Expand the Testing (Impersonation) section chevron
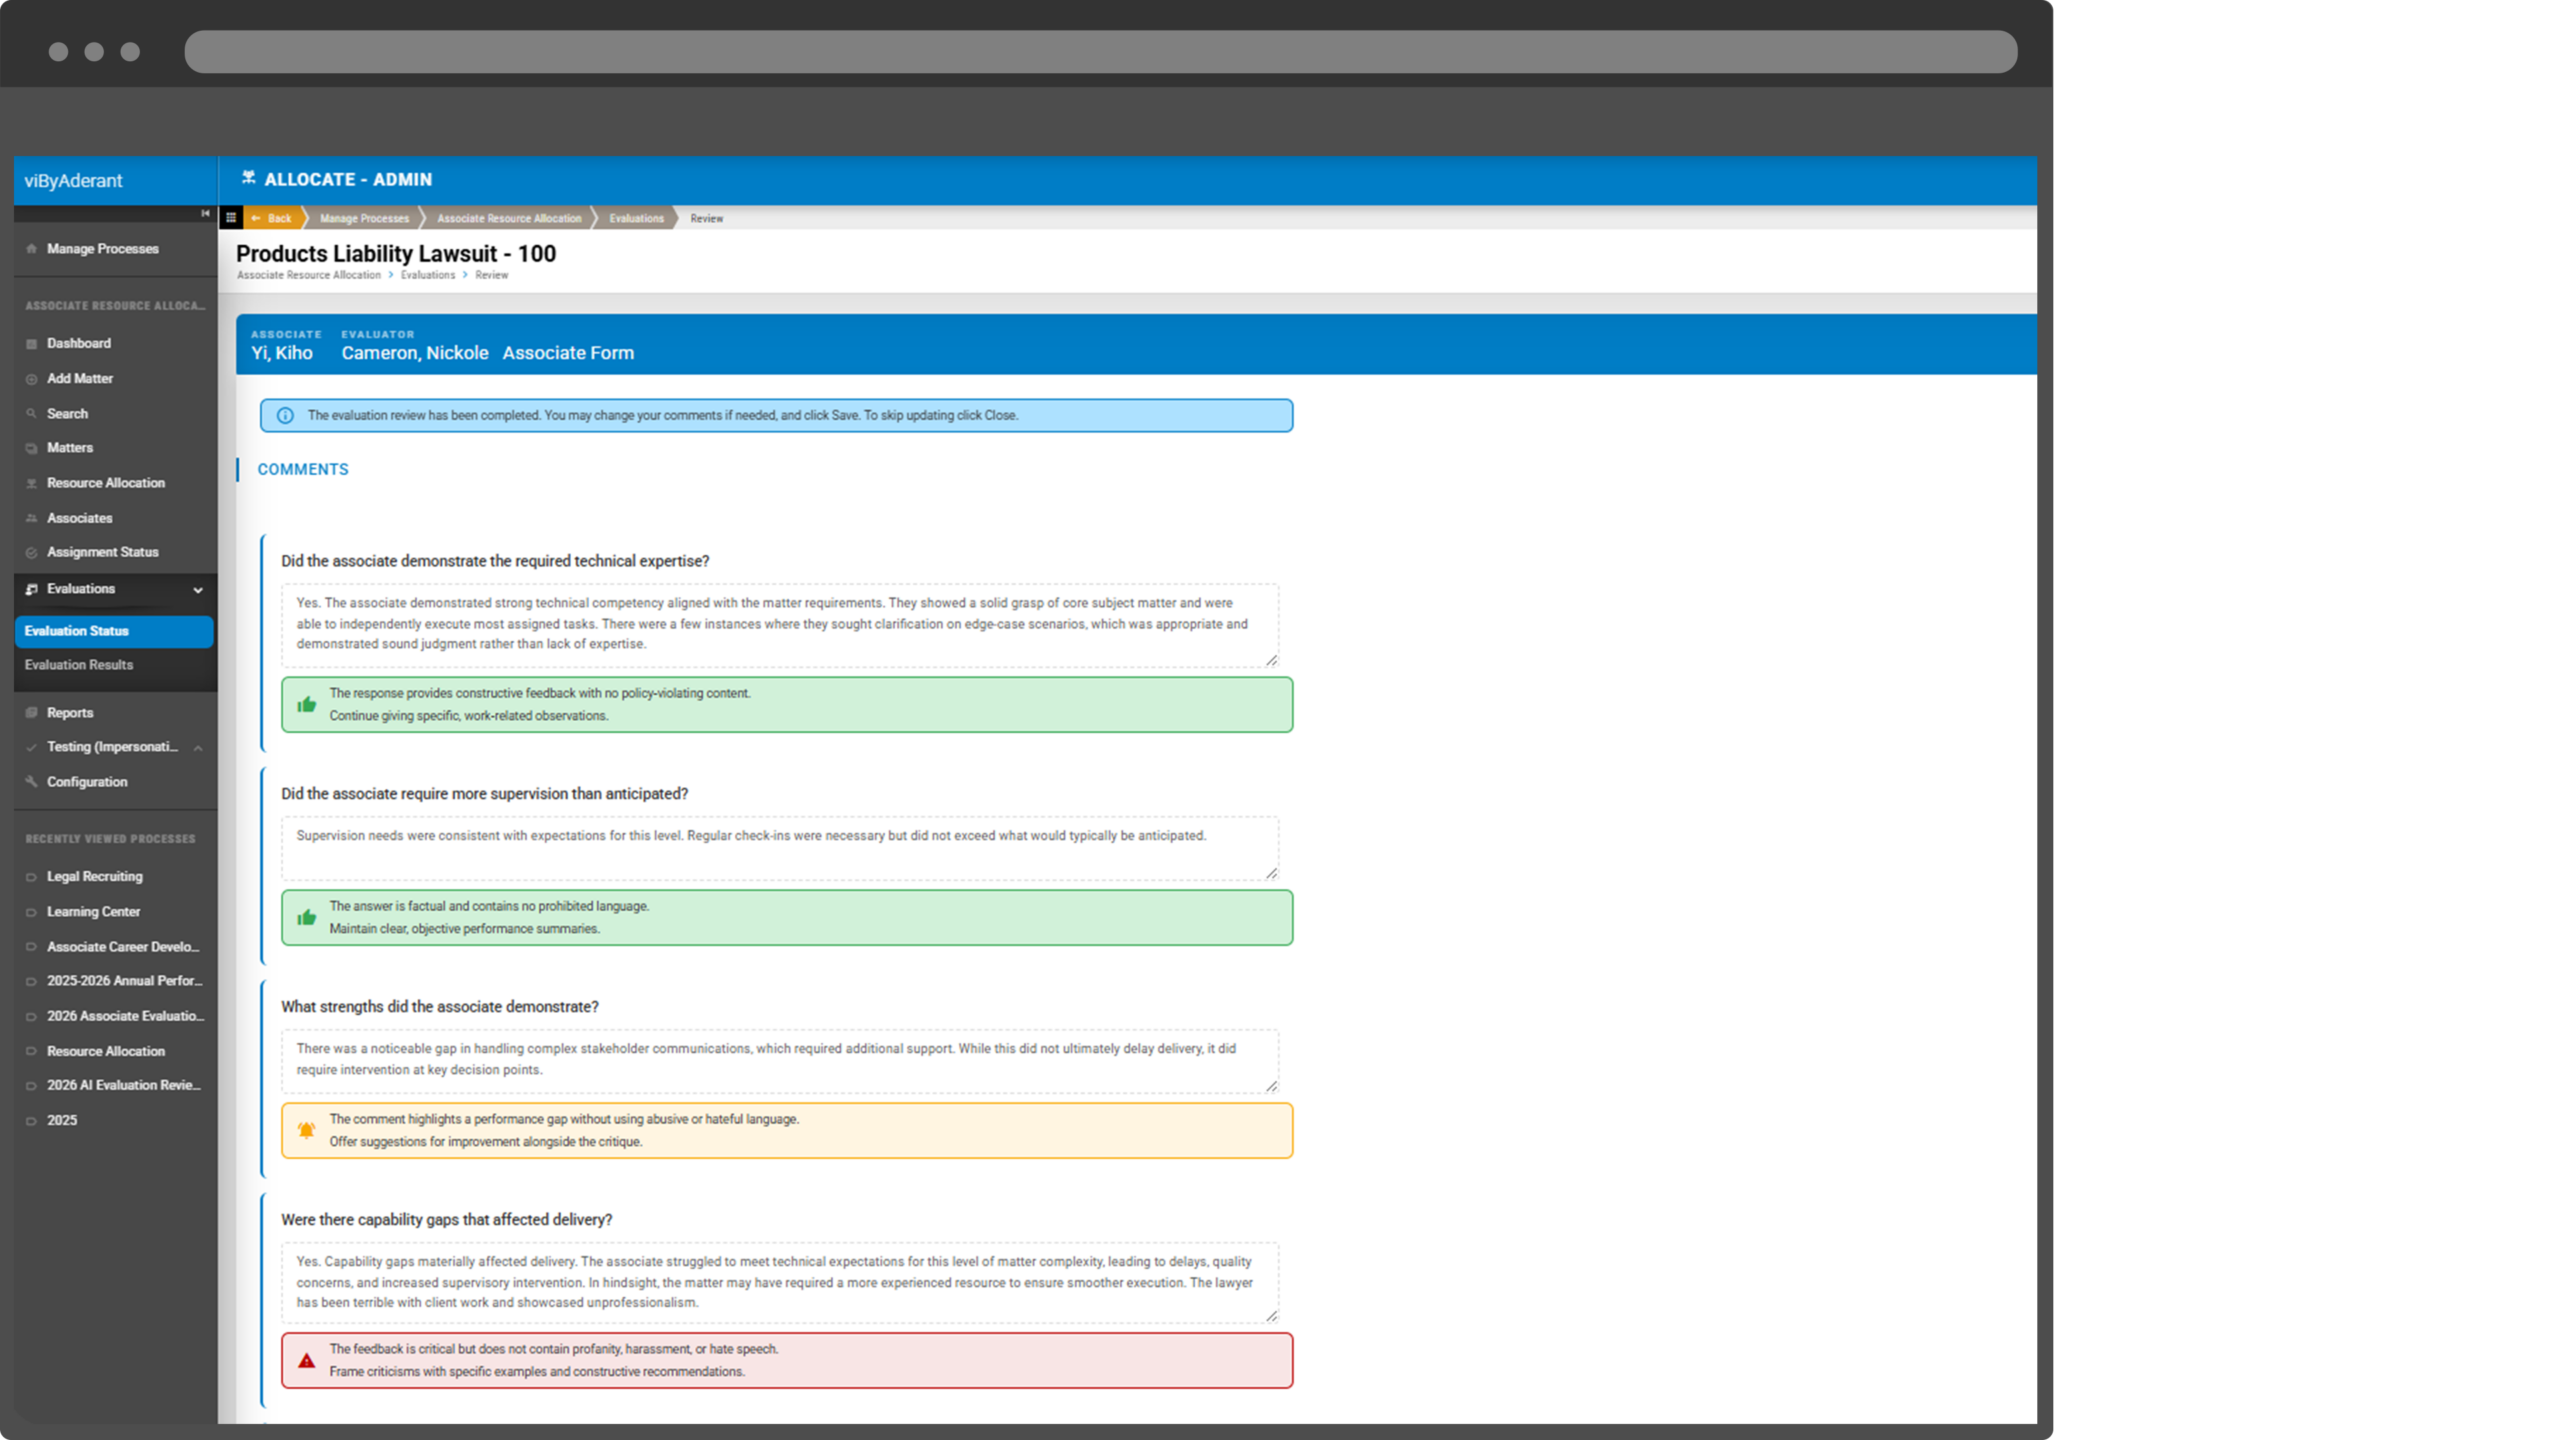This screenshot has width=2560, height=1440. point(198,748)
